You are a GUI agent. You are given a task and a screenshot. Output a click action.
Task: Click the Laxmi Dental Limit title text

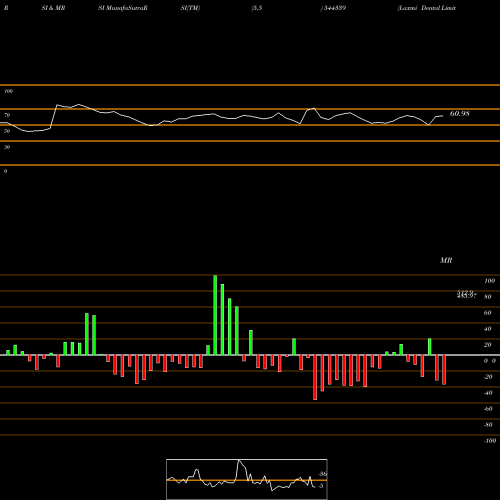pyautogui.click(x=426, y=8)
